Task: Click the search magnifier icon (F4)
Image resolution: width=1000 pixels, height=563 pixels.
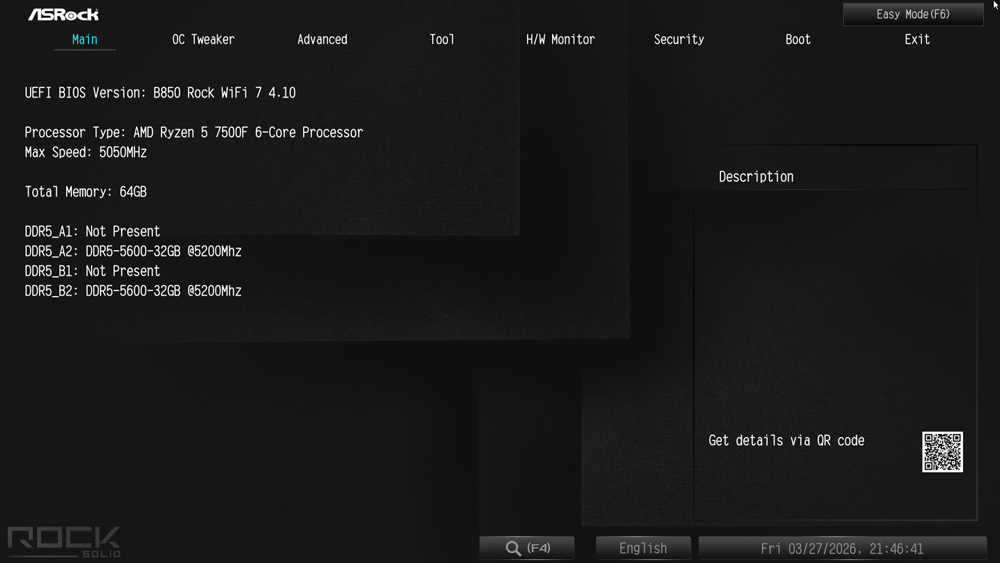Action: pyautogui.click(x=513, y=548)
